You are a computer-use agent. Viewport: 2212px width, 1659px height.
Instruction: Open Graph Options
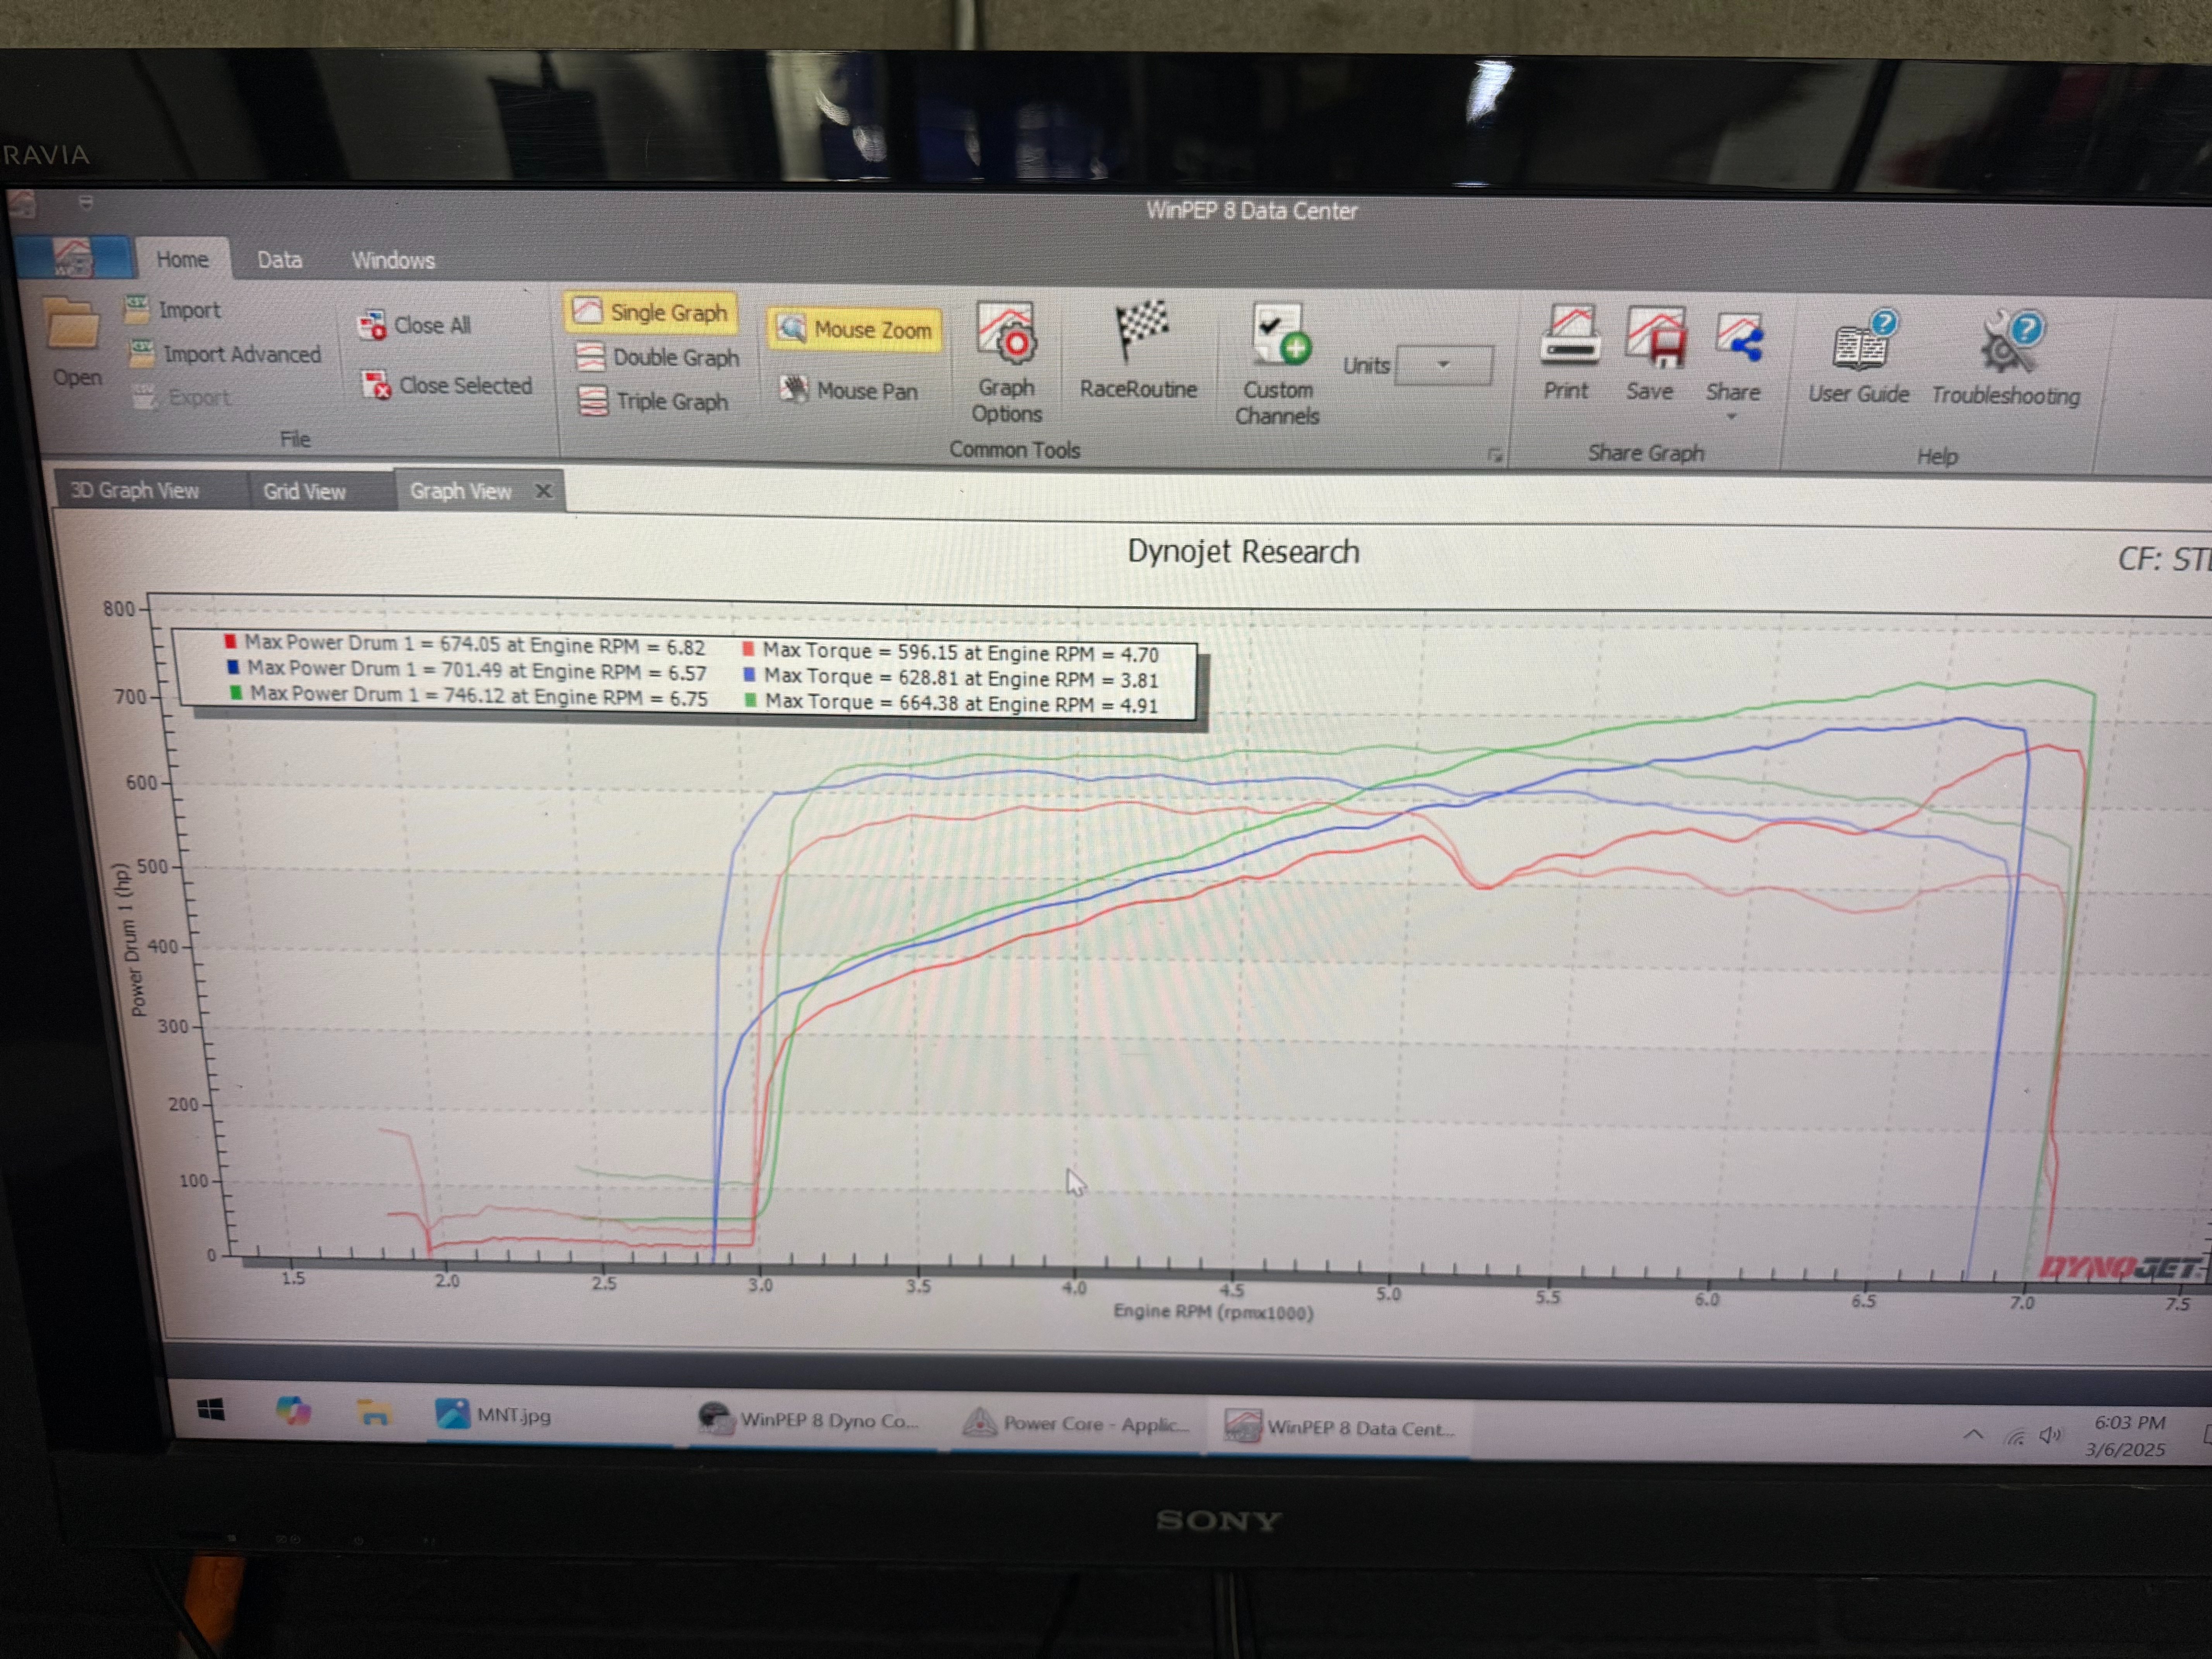(1006, 363)
